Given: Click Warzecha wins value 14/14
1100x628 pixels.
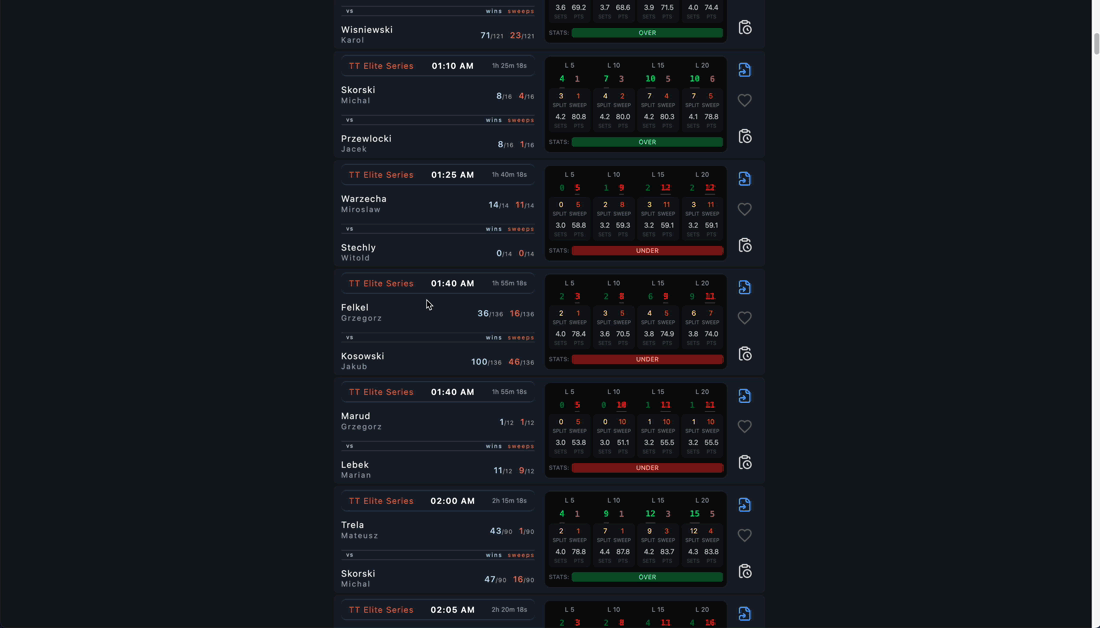Looking at the screenshot, I should [x=499, y=205].
